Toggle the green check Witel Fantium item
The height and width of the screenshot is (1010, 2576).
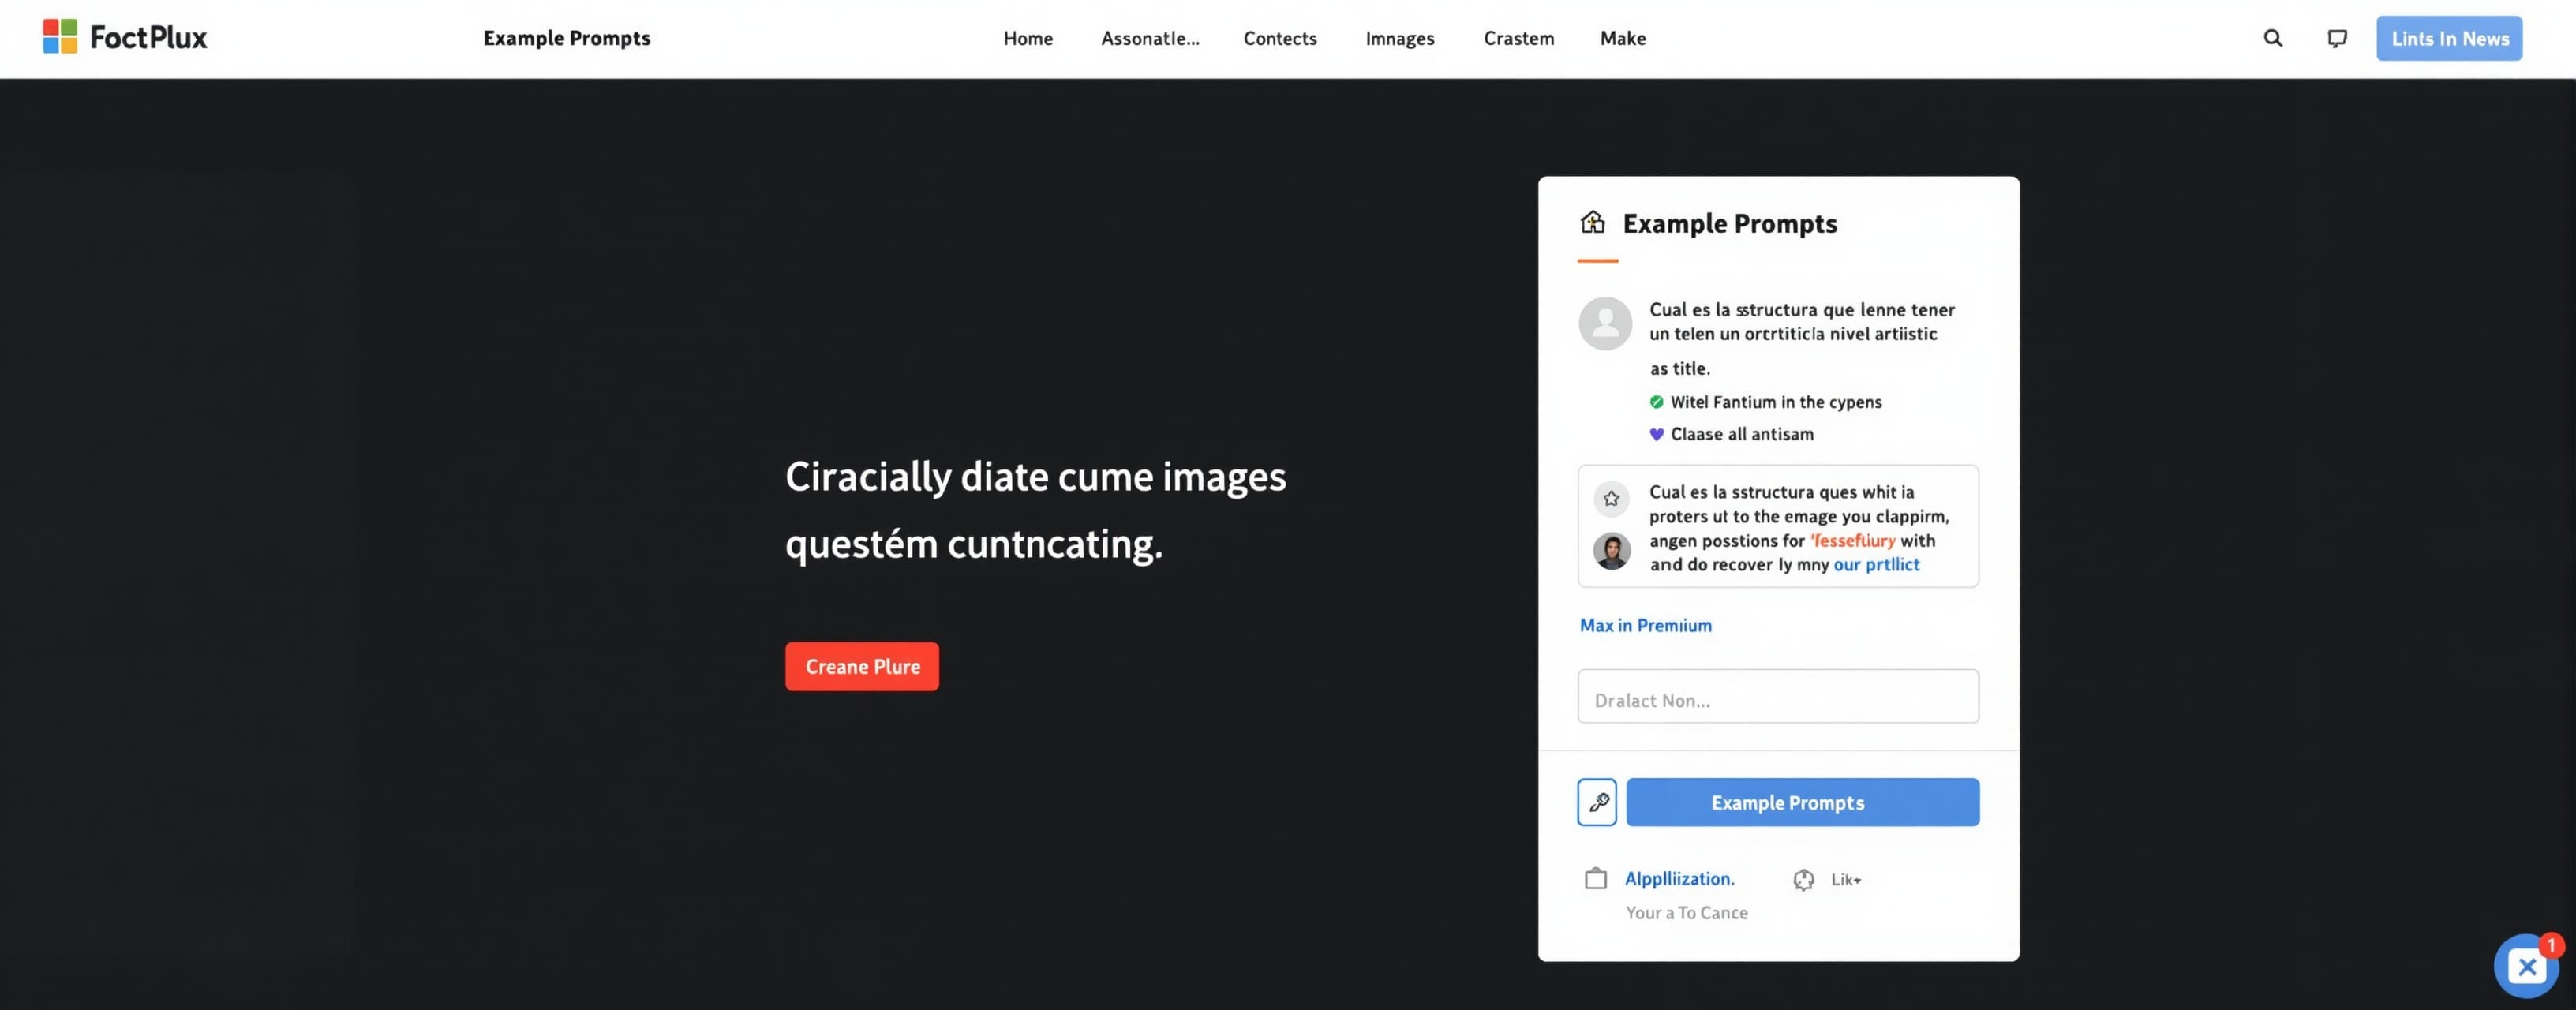pyautogui.click(x=1765, y=402)
